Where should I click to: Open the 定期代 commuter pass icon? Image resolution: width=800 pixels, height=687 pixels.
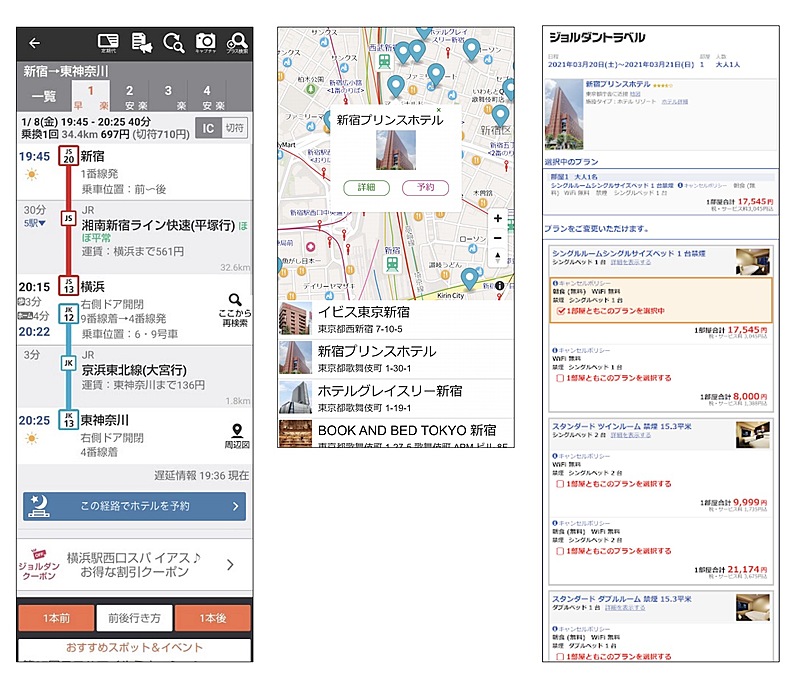[108, 43]
